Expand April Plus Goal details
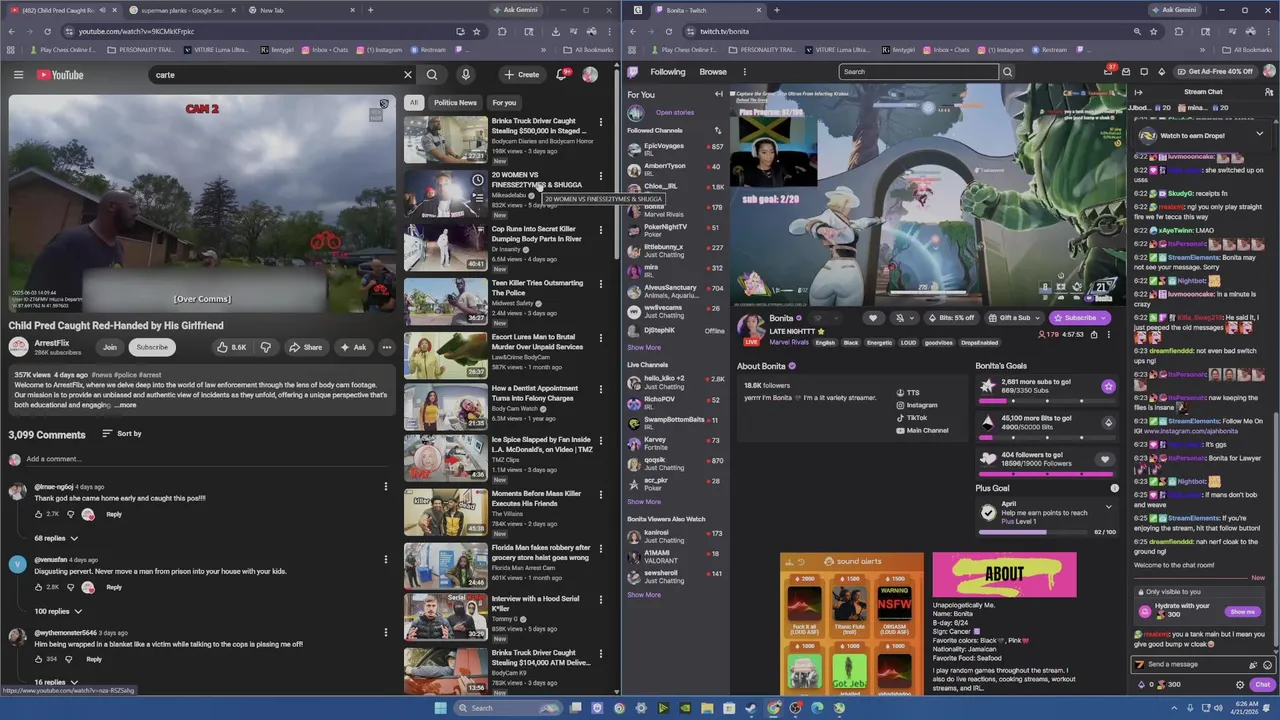The image size is (1280, 720). (x=1108, y=507)
